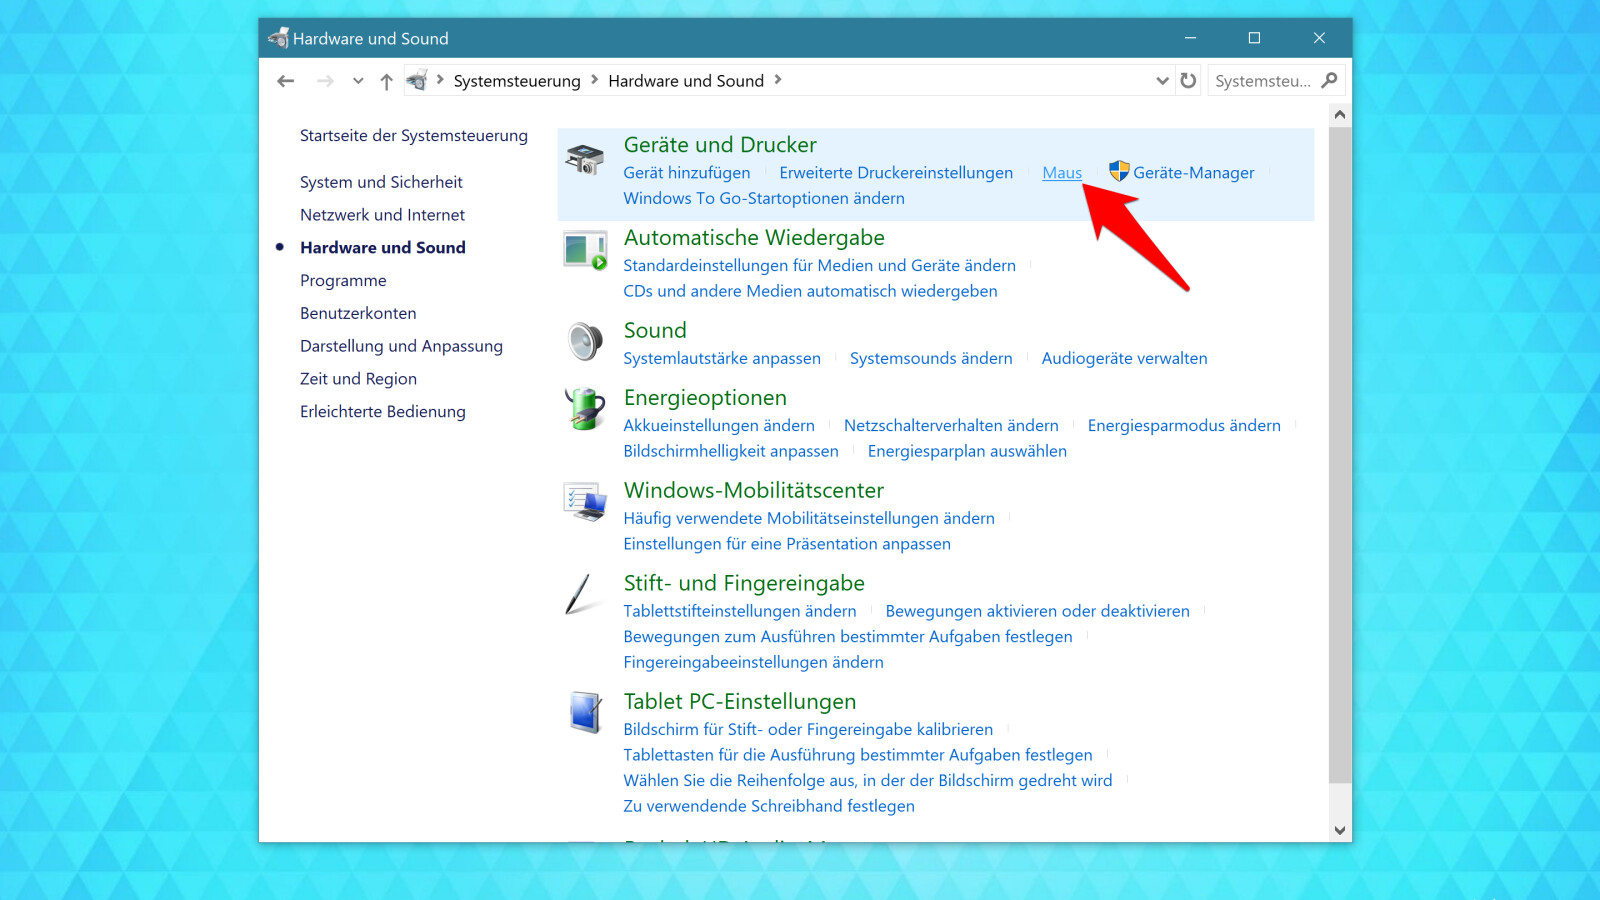This screenshot has height=900, width=1600.
Task: Refresh the Hardware und Sound view
Action: 1188,80
